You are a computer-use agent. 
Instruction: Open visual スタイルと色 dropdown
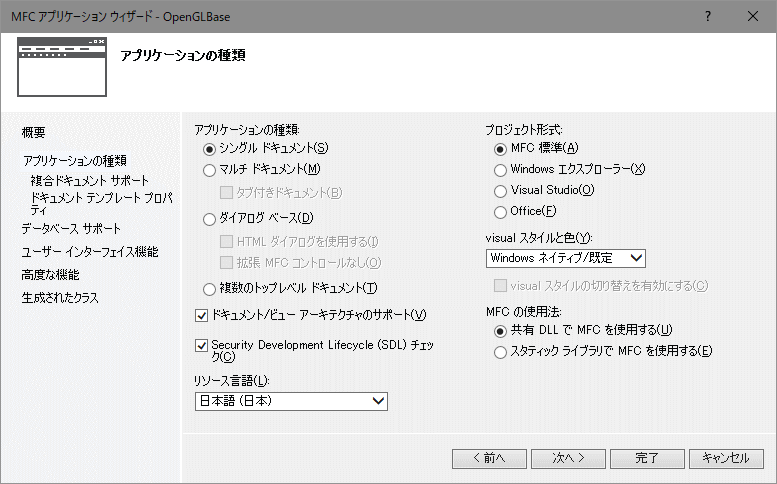[565, 258]
